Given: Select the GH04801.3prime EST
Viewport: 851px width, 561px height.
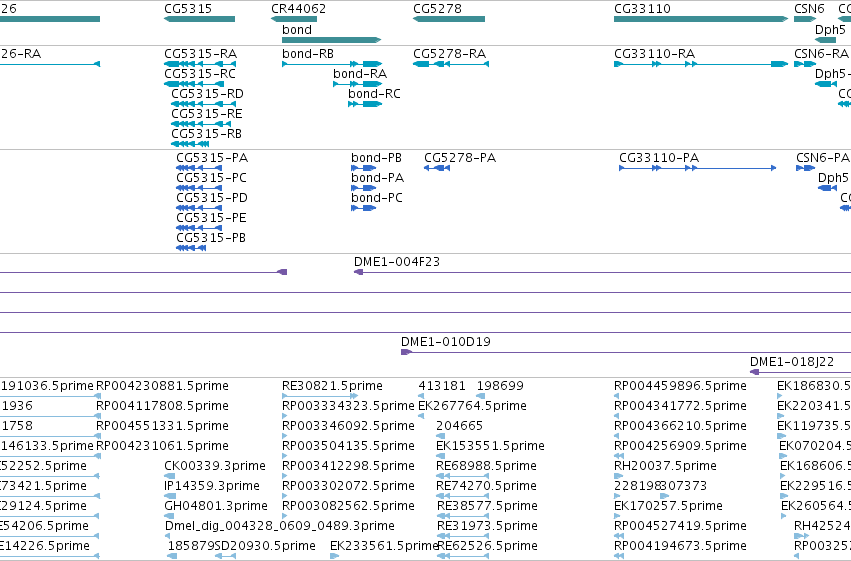Looking at the screenshot, I should click(x=216, y=506).
